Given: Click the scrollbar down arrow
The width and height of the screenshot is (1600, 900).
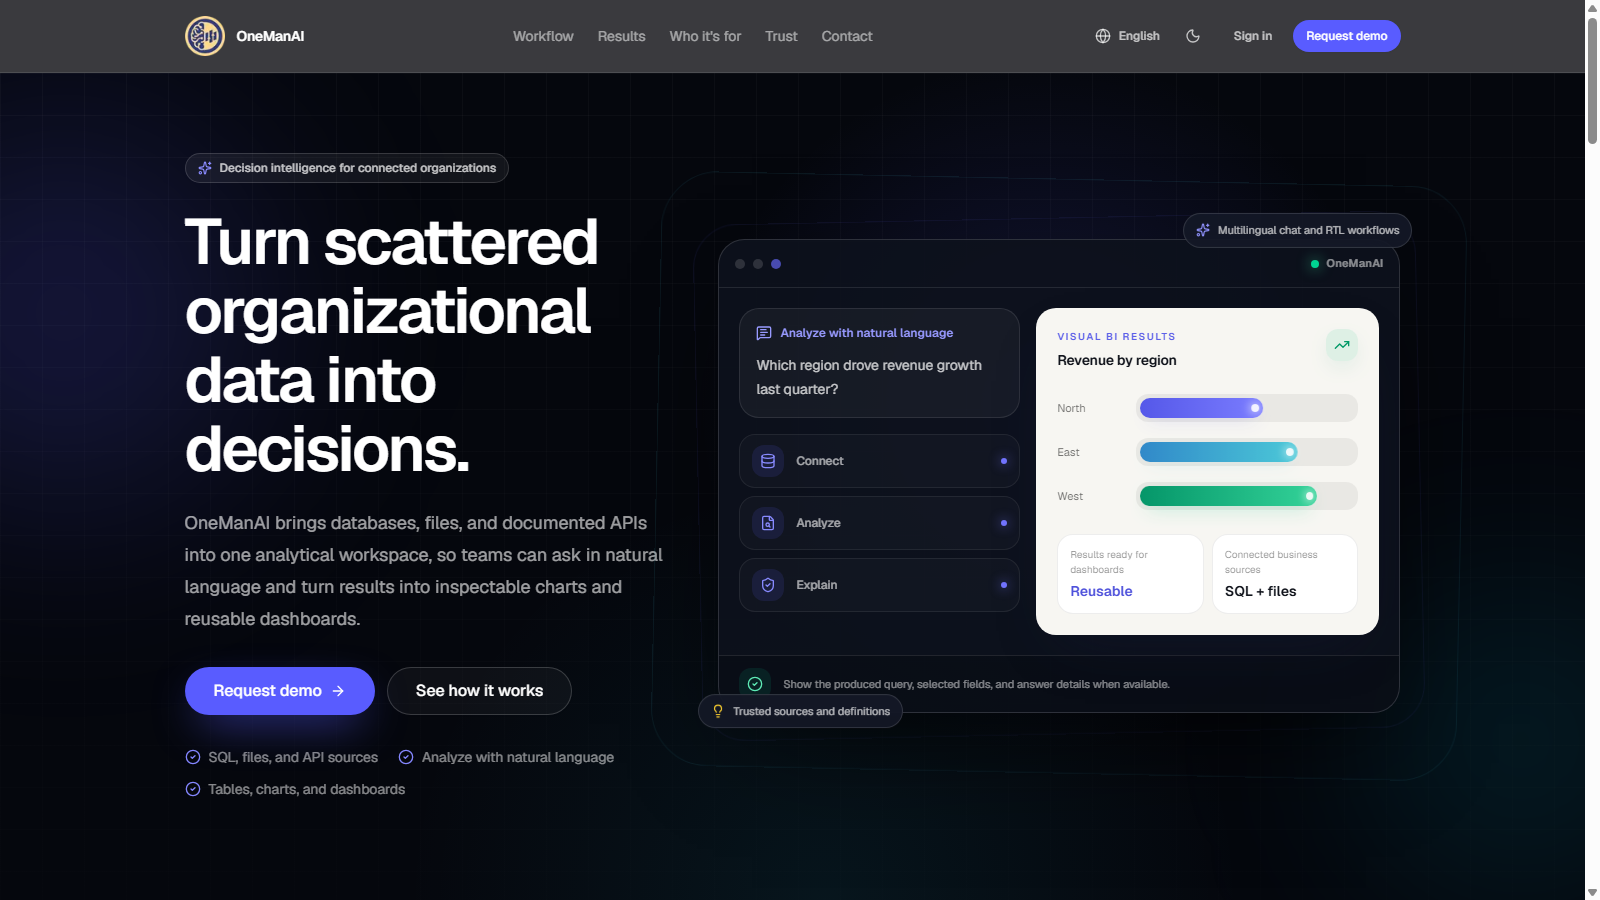Looking at the screenshot, I should [x=1592, y=892].
